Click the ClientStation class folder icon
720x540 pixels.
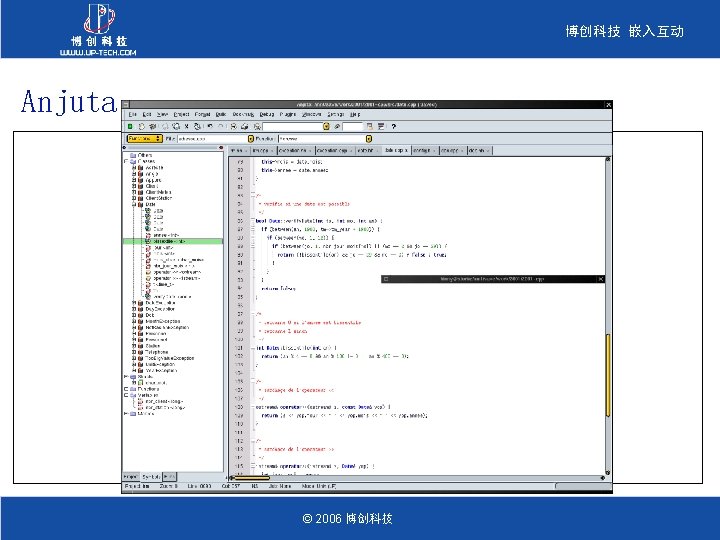click(x=141, y=198)
